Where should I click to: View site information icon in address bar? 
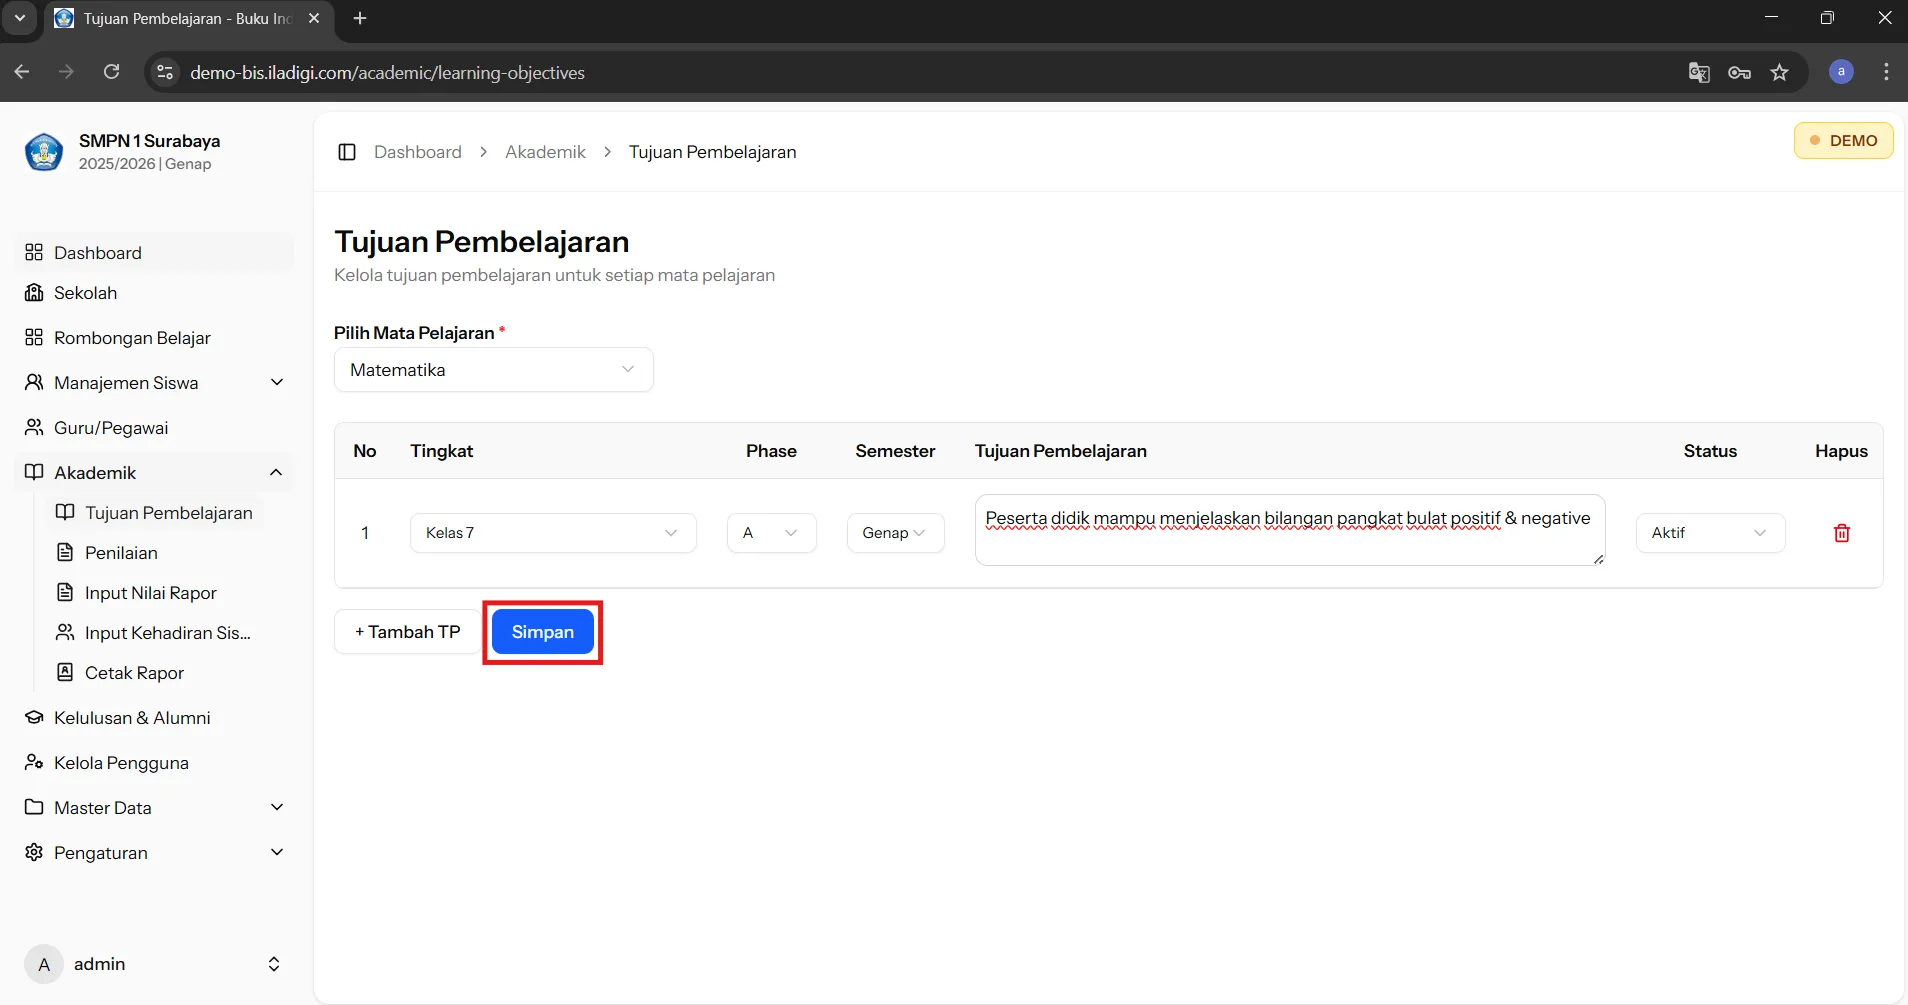[x=166, y=72]
